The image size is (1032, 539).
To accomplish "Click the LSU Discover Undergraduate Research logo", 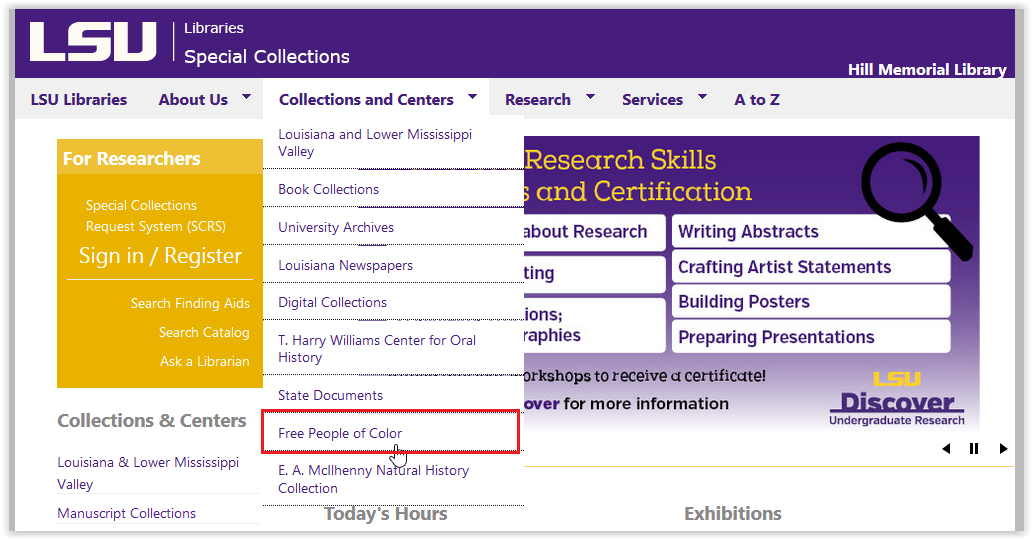I will tap(896, 399).
